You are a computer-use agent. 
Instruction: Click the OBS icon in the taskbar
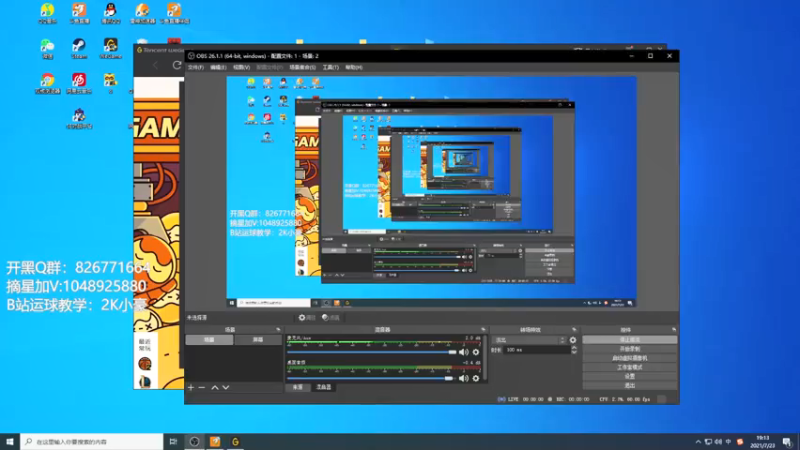pyautogui.click(x=194, y=442)
